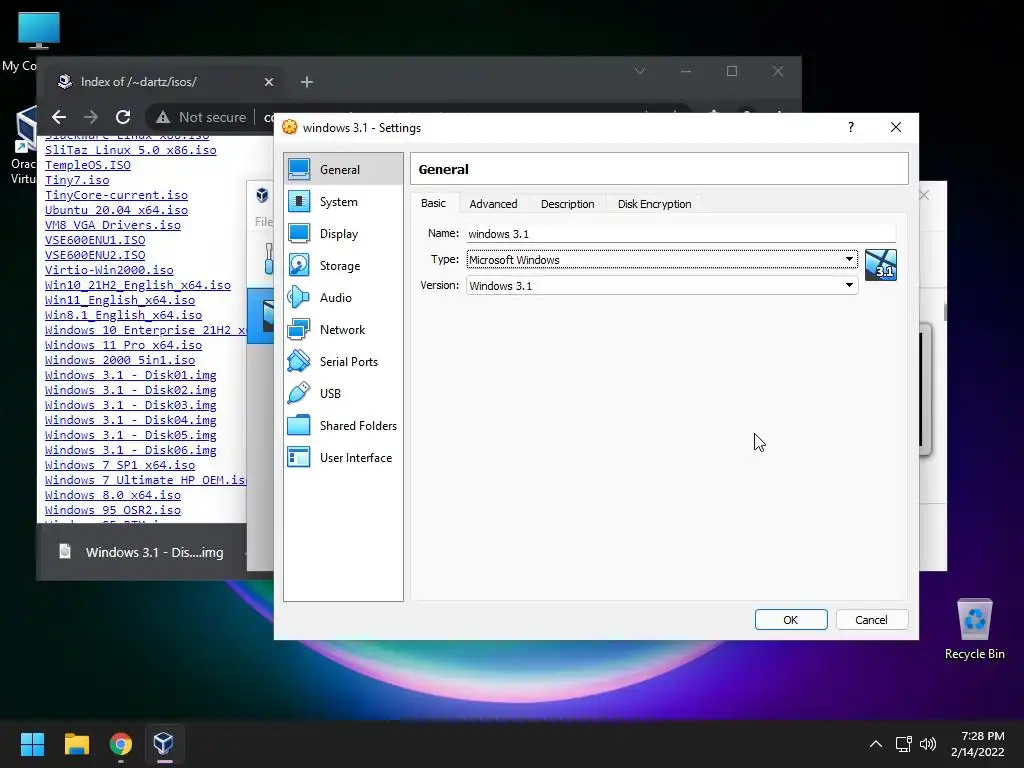Switch to the Description tab
Screen dimensions: 1024x768
coord(568,204)
